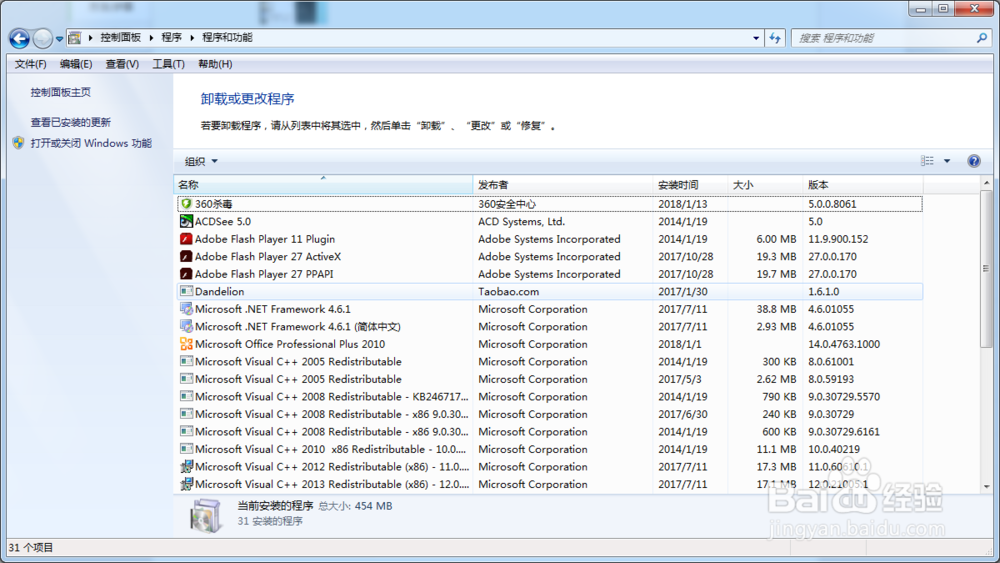Select Microsoft Office Professional Plus 2010 name
Viewport: 1000px width, 563px height.
290,344
